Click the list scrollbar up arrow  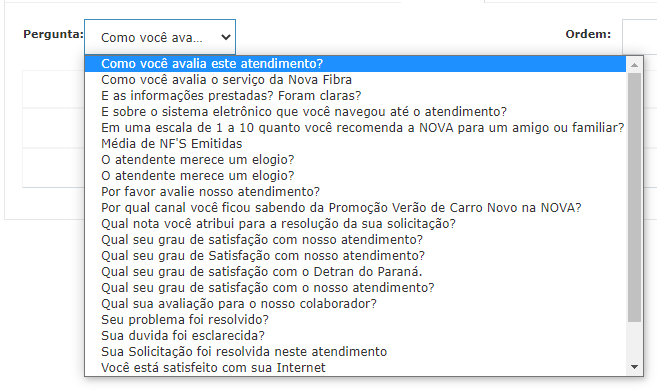pyautogui.click(x=634, y=64)
